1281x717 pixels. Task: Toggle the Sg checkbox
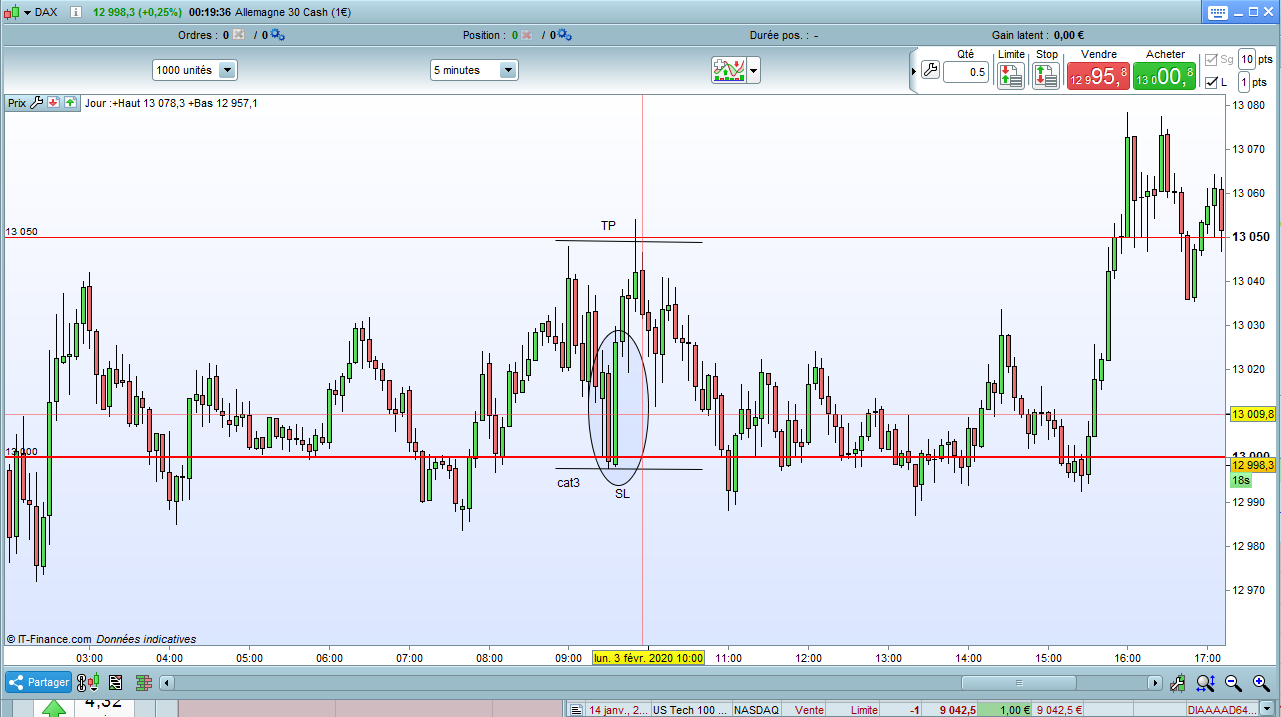1212,60
